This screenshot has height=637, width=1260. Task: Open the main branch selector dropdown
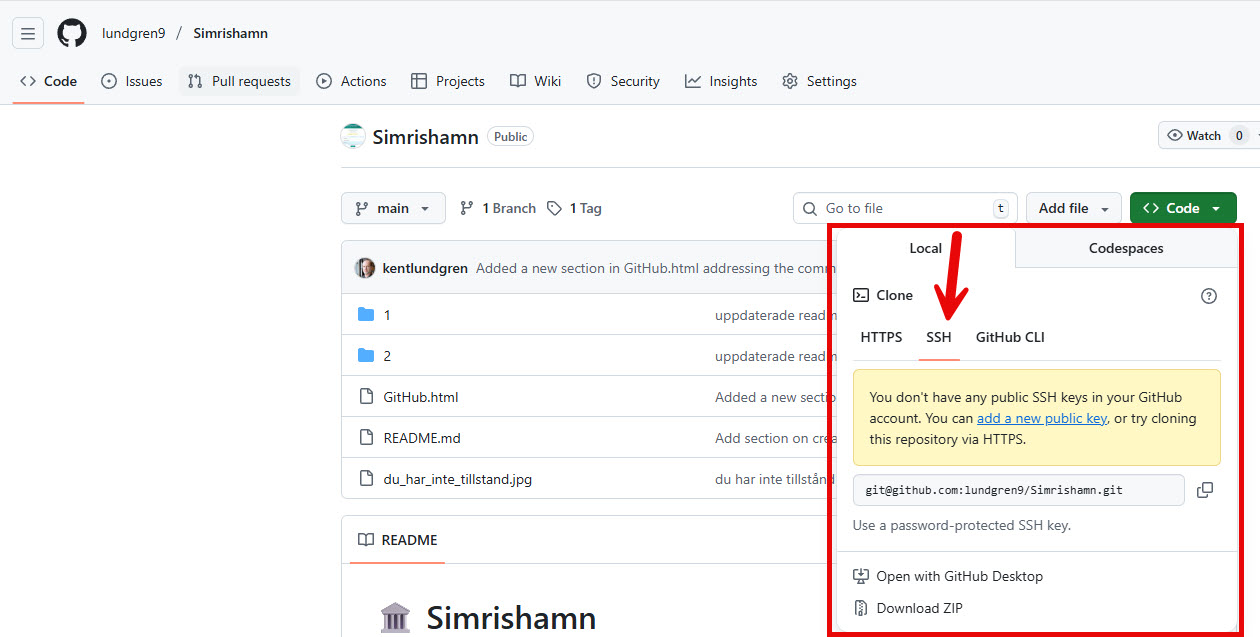point(392,207)
